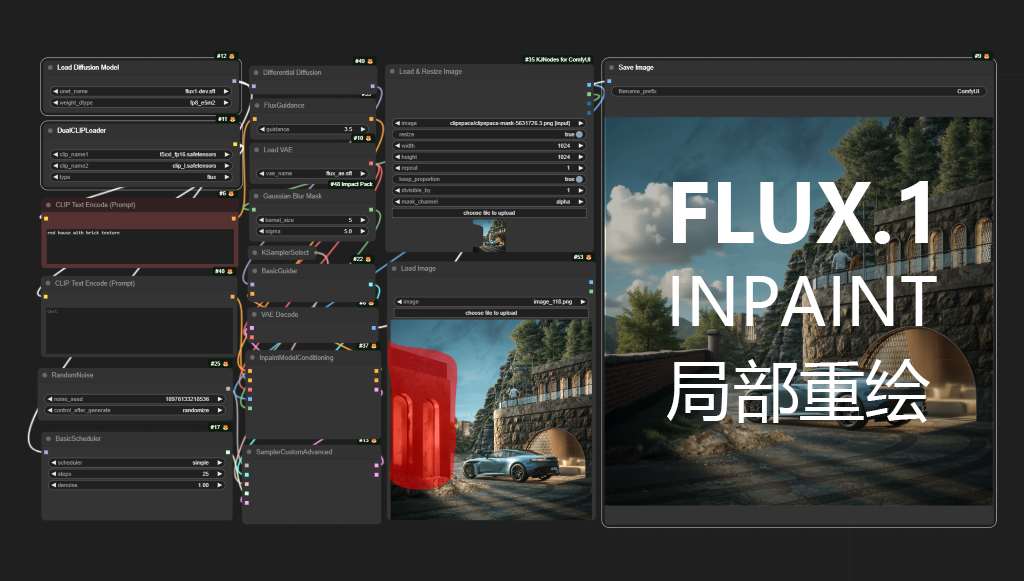This screenshot has height=581, width=1024.
Task: Increase the guidance value with right arrow
Action: (x=363, y=129)
